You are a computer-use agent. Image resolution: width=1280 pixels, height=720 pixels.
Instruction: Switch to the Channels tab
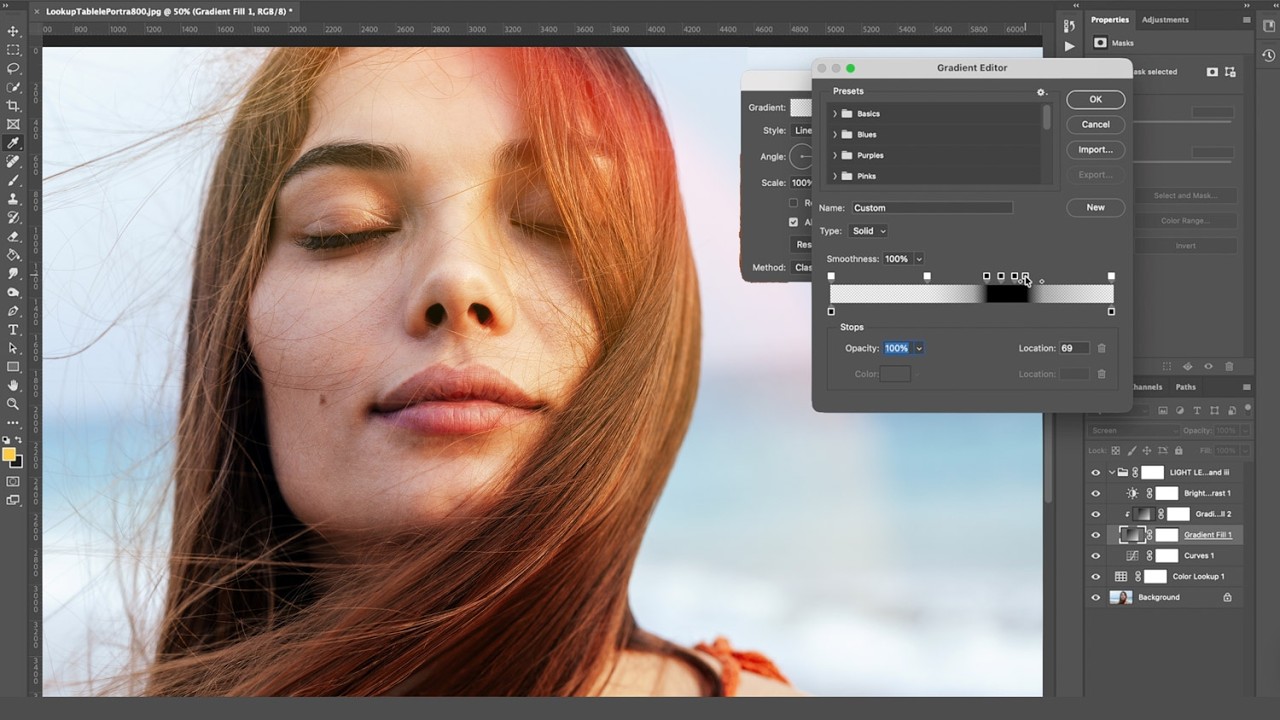(x=1146, y=387)
